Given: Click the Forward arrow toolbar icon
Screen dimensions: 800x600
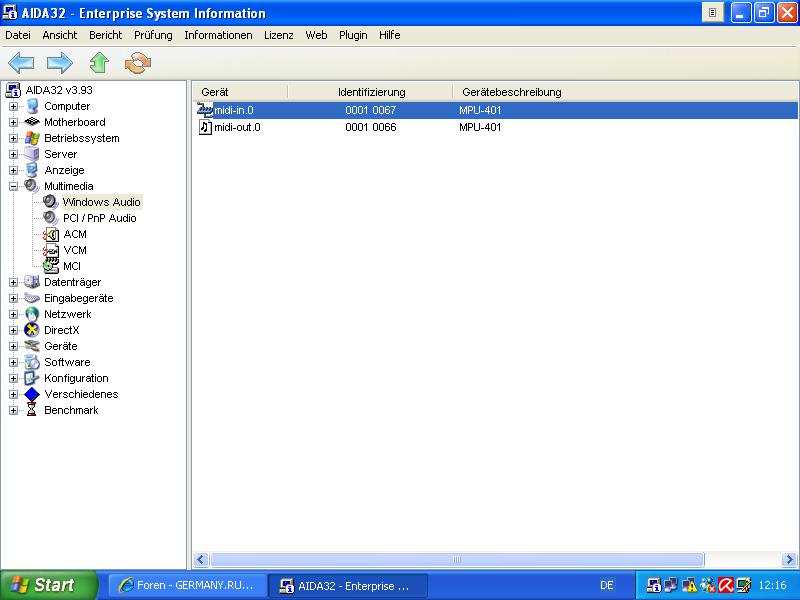Looking at the screenshot, I should [60, 63].
